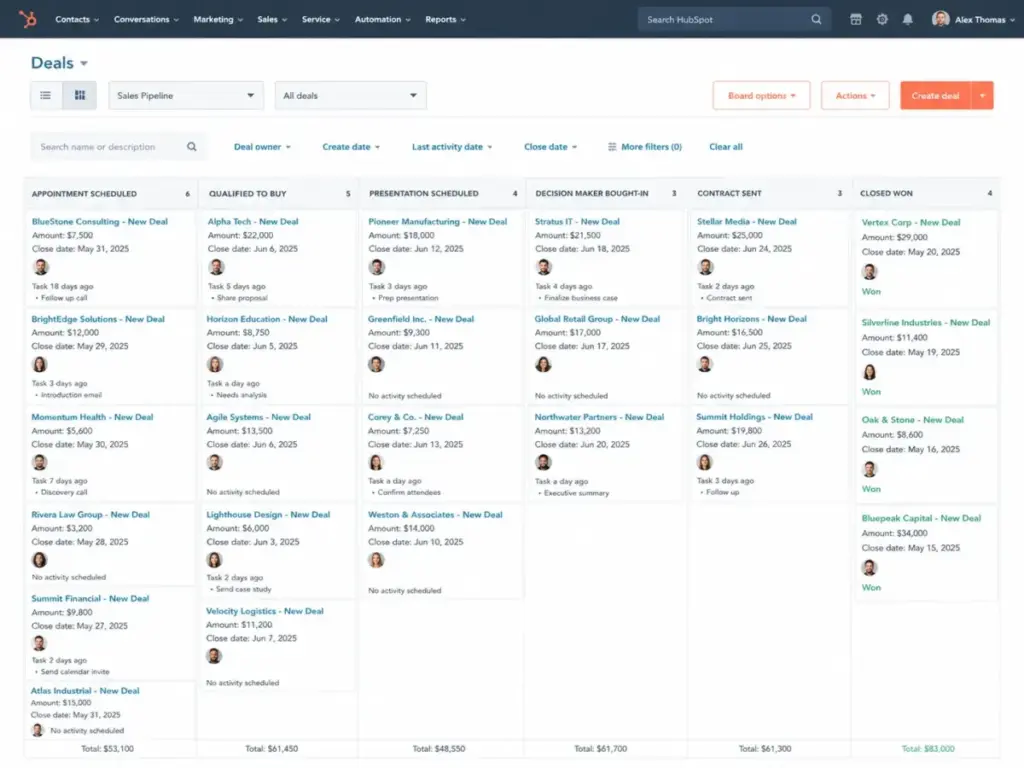The height and width of the screenshot is (768, 1024).
Task: Click owner avatar on Pioneer Manufacturing card
Action: [x=377, y=267]
